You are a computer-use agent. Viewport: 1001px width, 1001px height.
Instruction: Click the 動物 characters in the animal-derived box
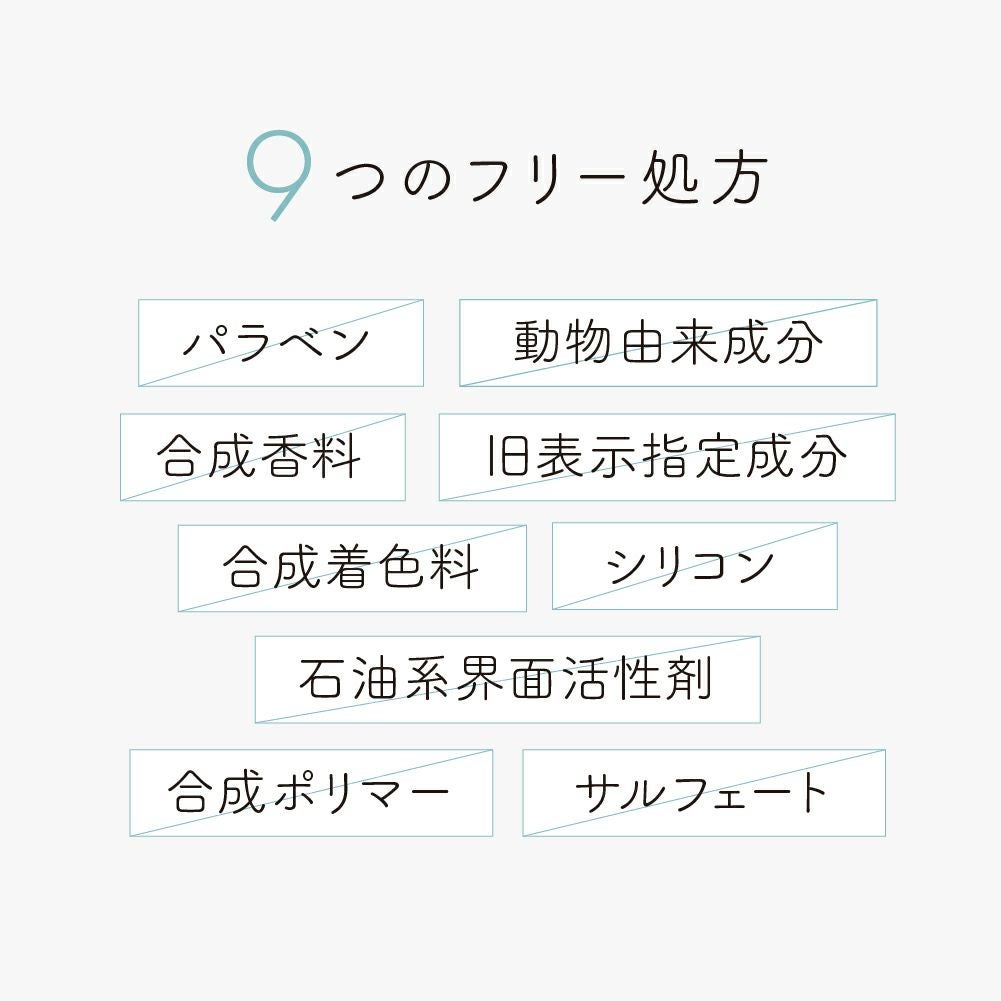564,343
